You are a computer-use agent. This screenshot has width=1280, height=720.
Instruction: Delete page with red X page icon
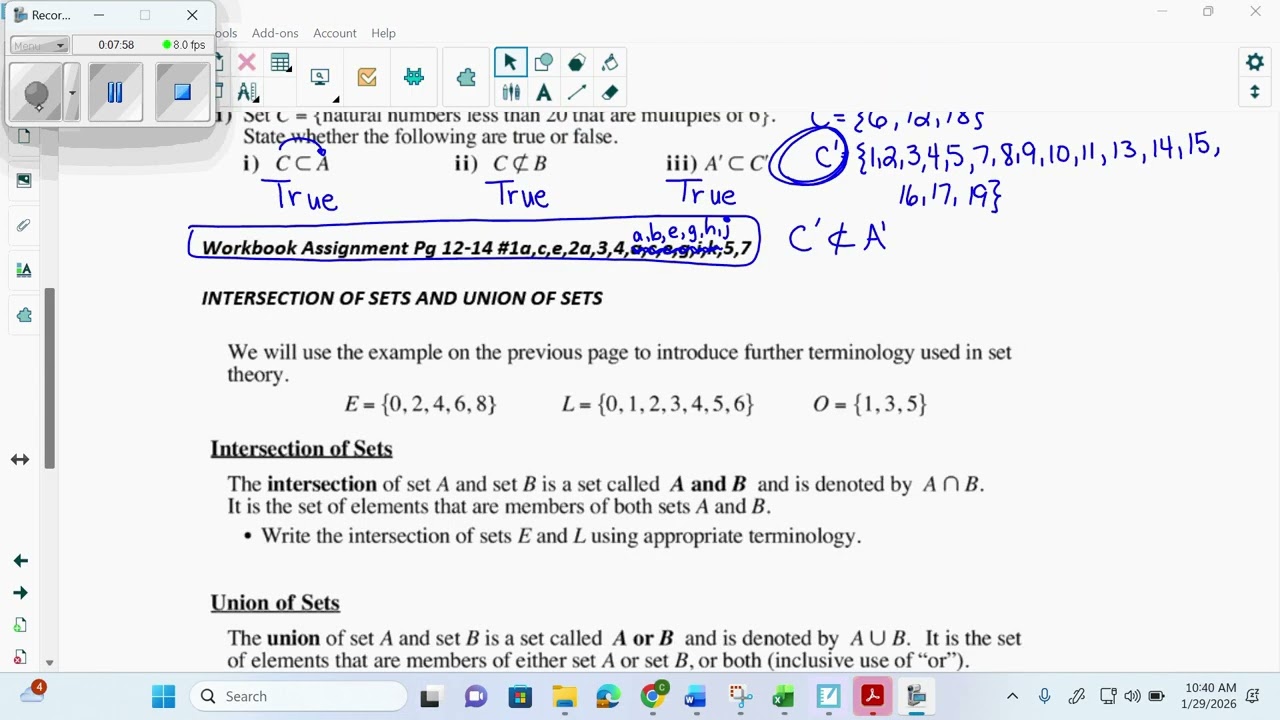pyautogui.click(x=20, y=657)
